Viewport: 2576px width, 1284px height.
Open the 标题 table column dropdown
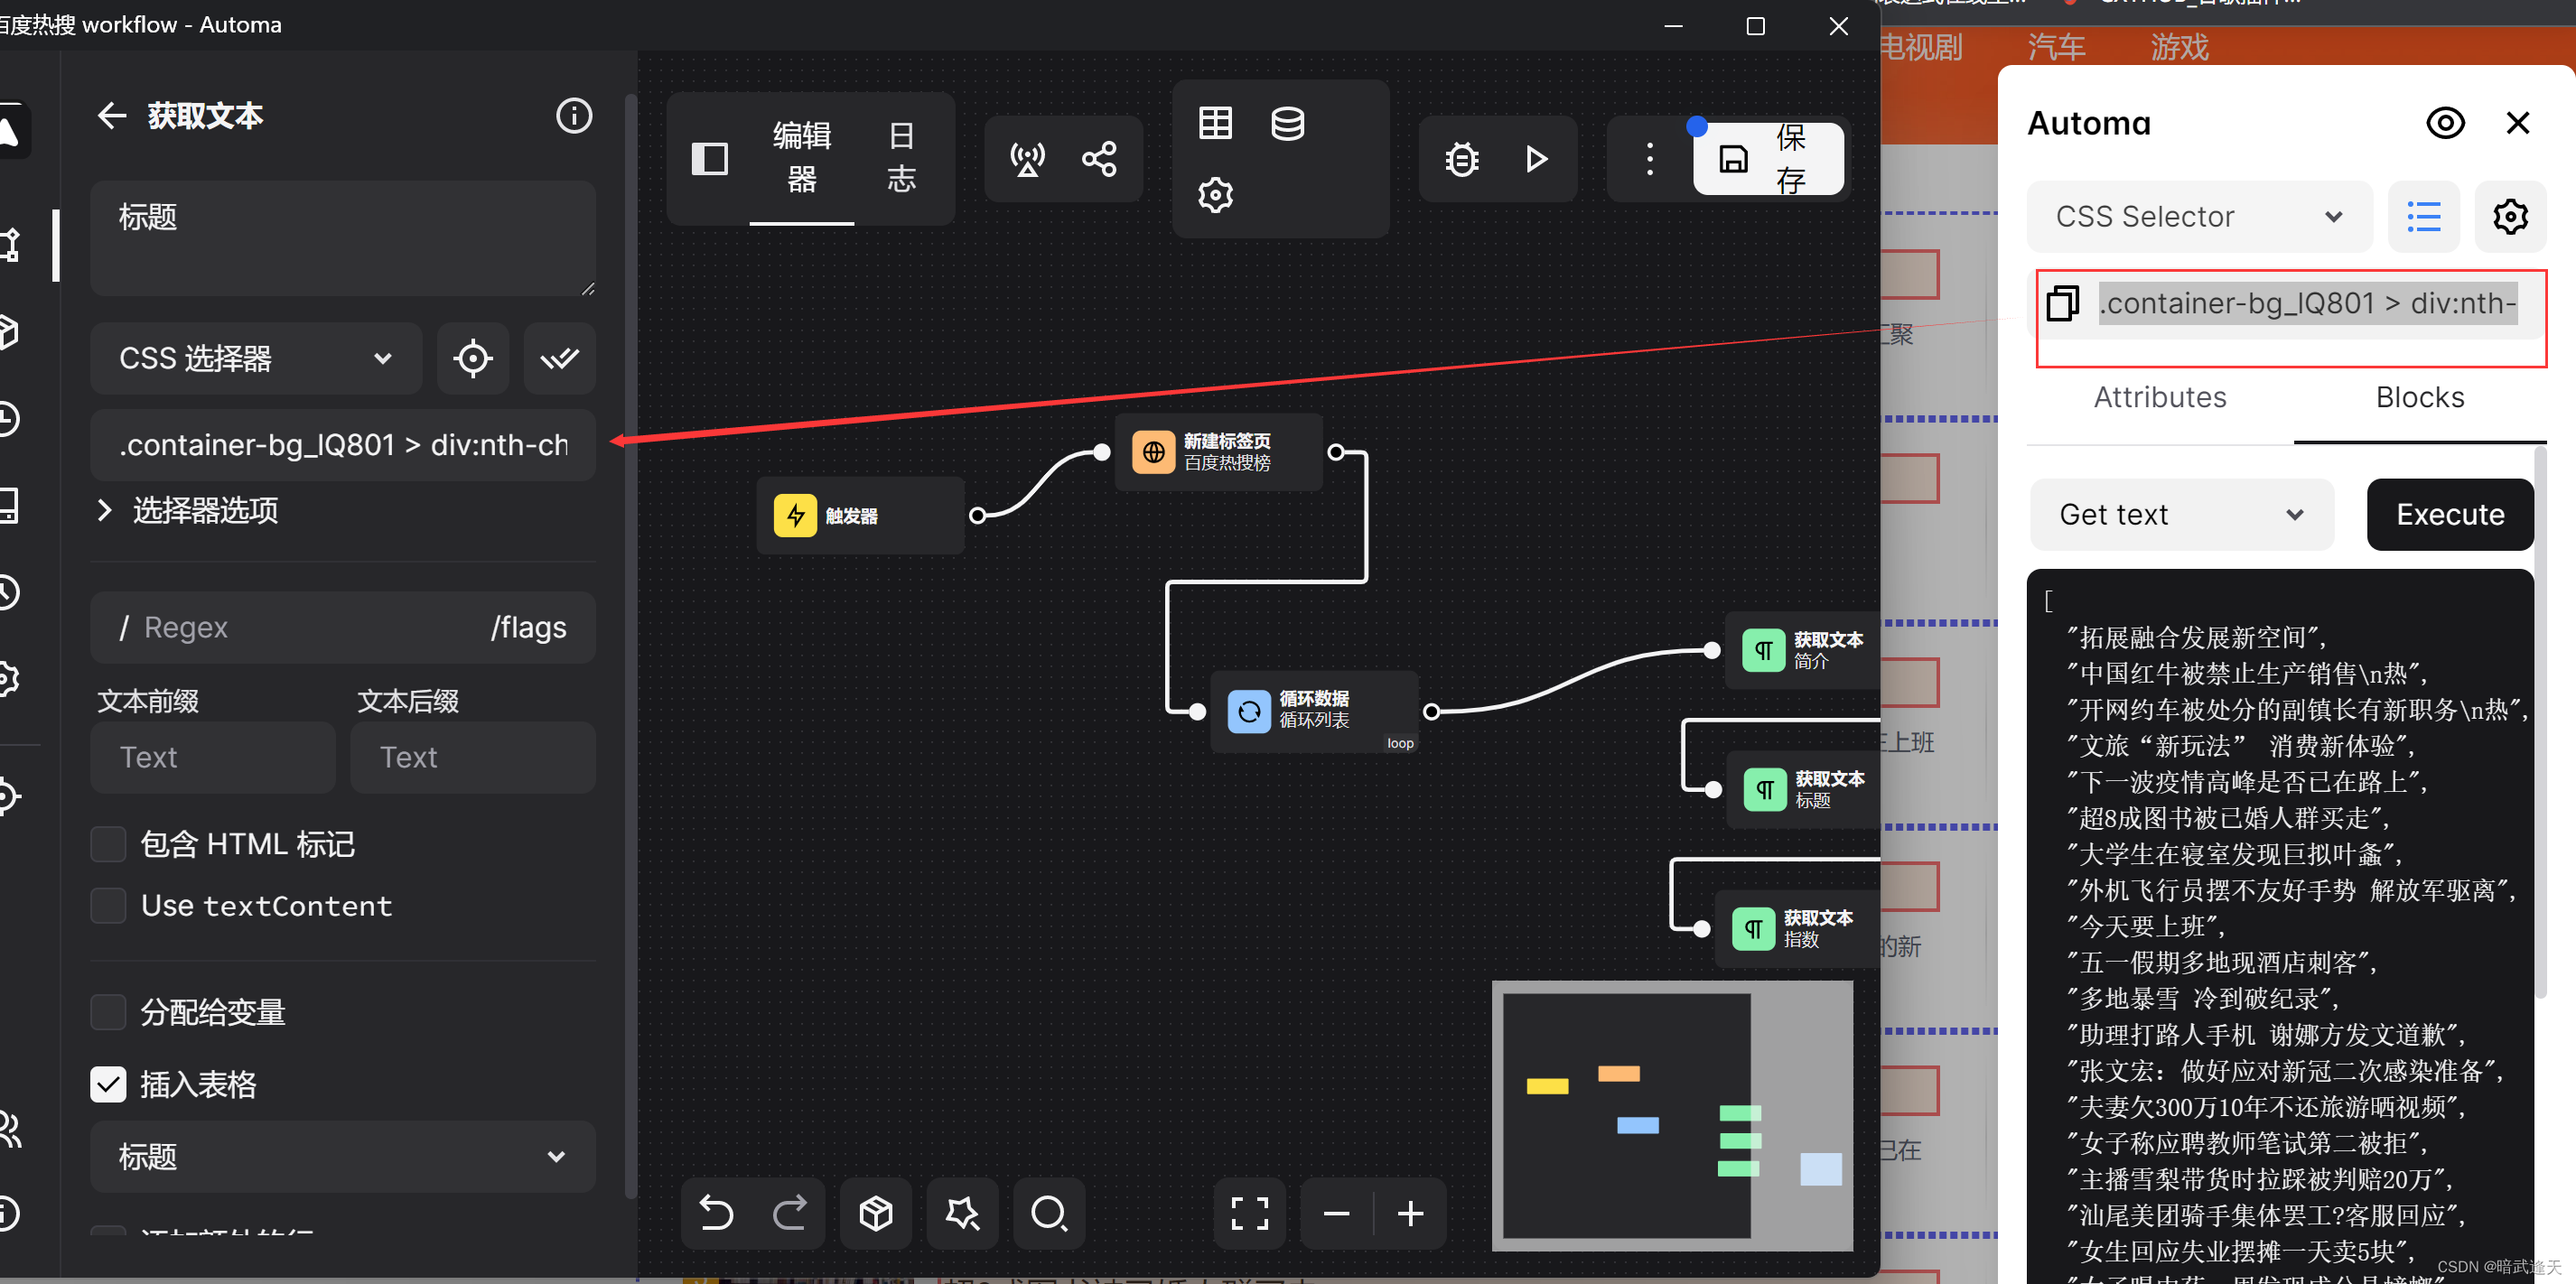(x=343, y=1157)
